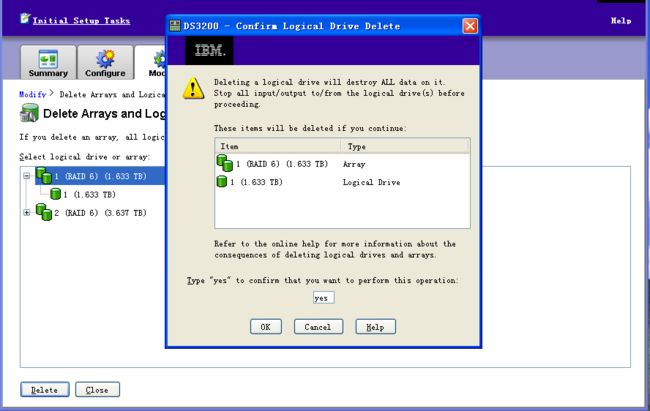Click the logical drive 1 cylinder icon in the tree

[55, 194]
